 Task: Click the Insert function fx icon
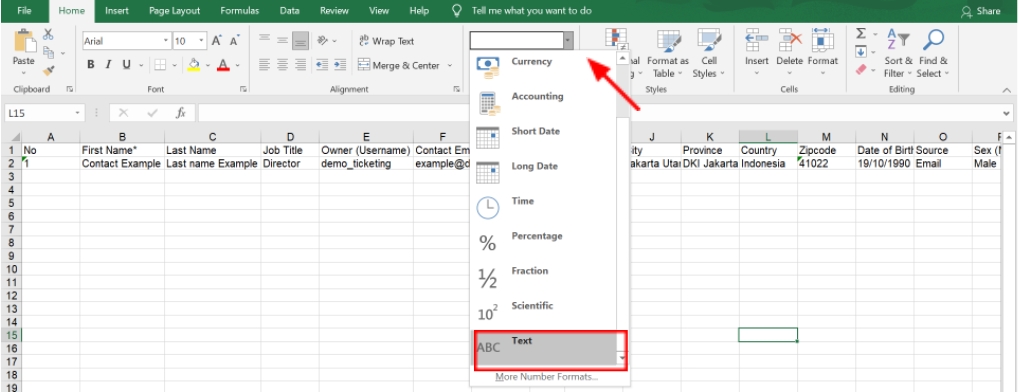[181, 113]
